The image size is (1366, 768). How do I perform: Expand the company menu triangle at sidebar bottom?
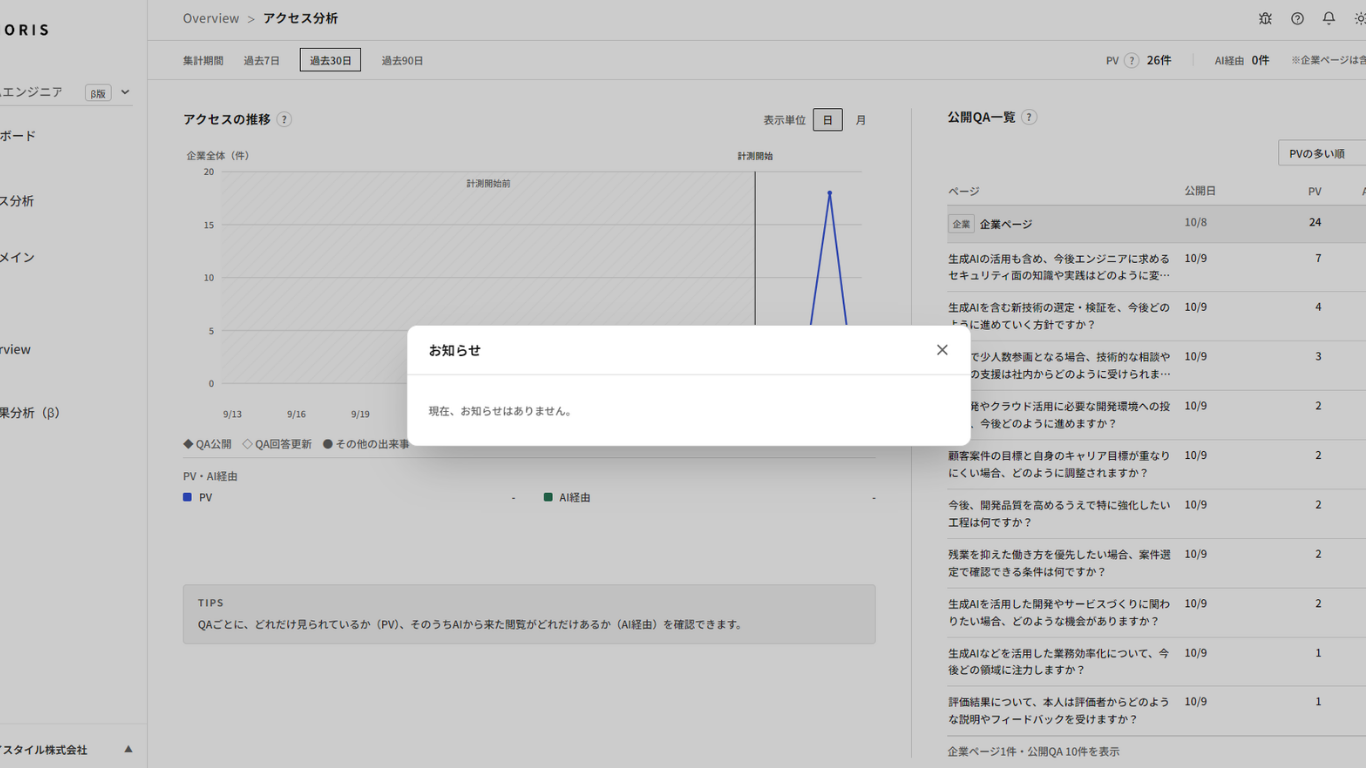tap(128, 749)
